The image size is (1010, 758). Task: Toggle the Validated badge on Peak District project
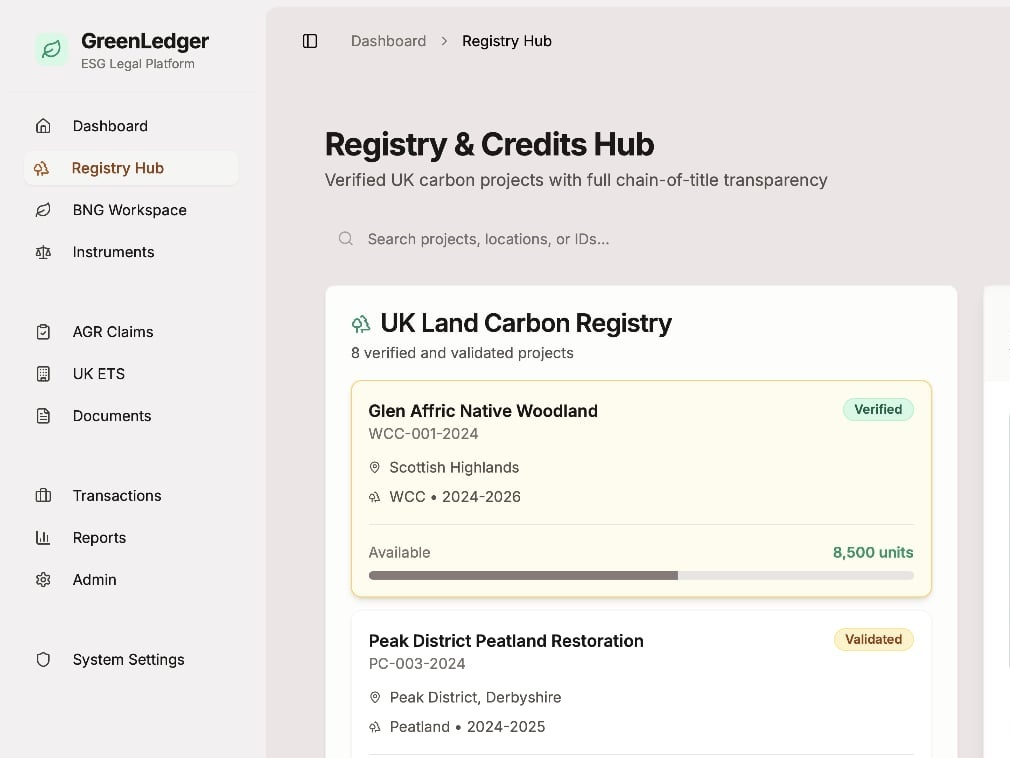coord(873,639)
